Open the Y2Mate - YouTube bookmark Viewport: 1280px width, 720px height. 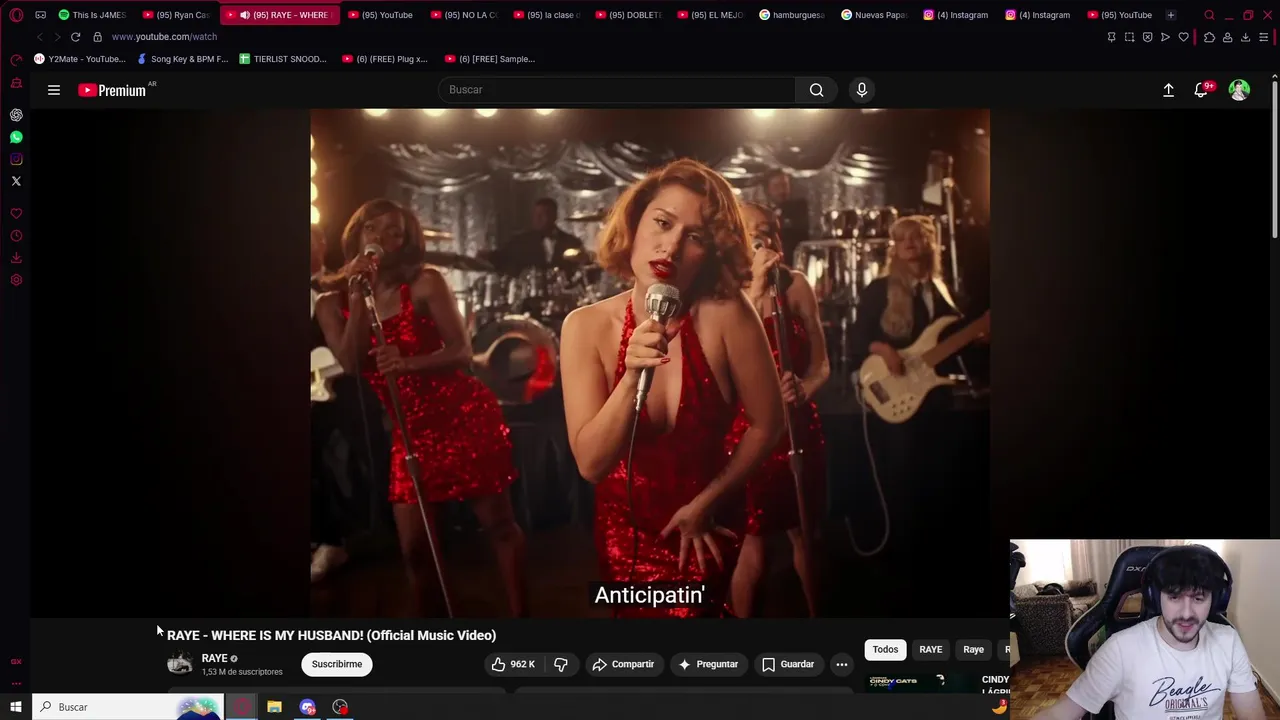[x=80, y=59]
